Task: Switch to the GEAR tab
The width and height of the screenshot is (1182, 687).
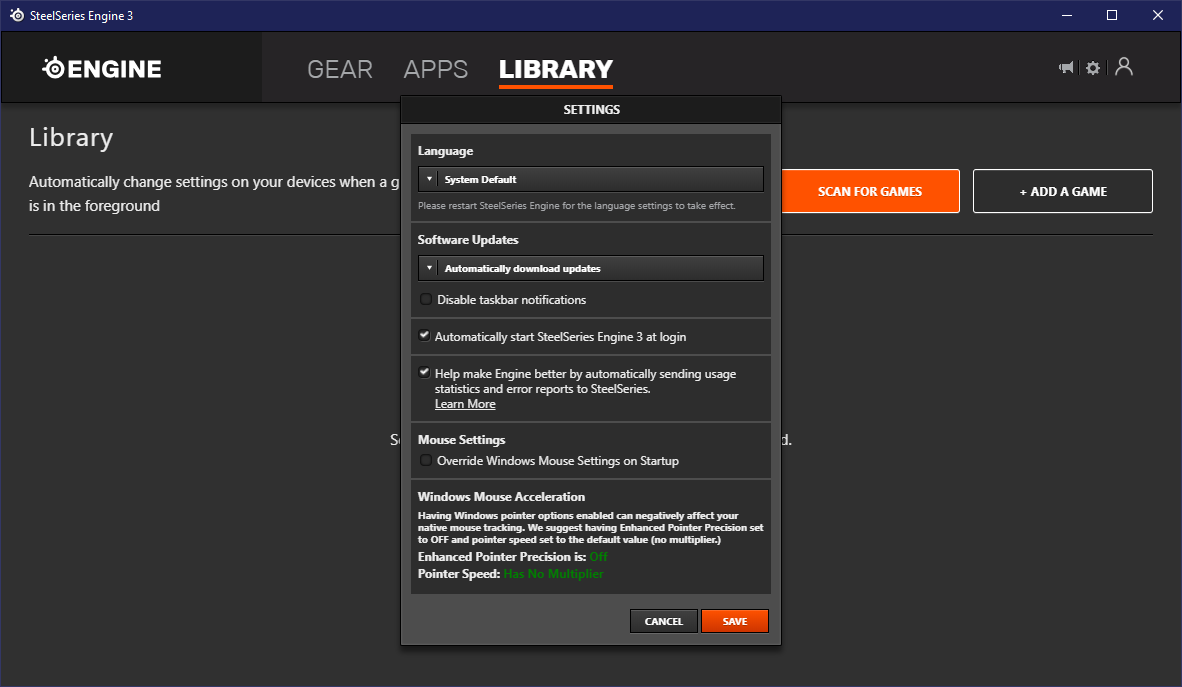Action: coord(340,69)
